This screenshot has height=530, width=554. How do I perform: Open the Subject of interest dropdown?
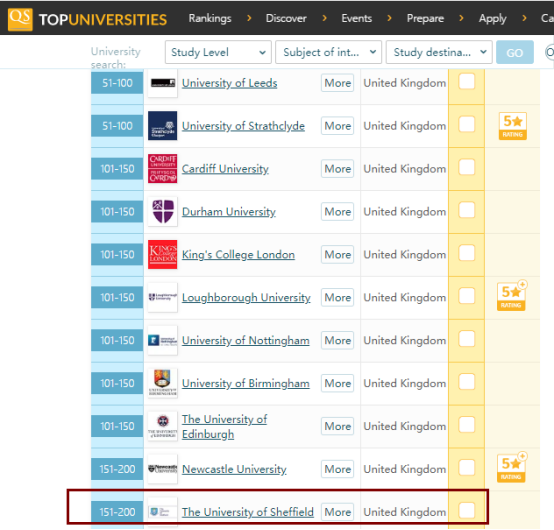coord(329,52)
